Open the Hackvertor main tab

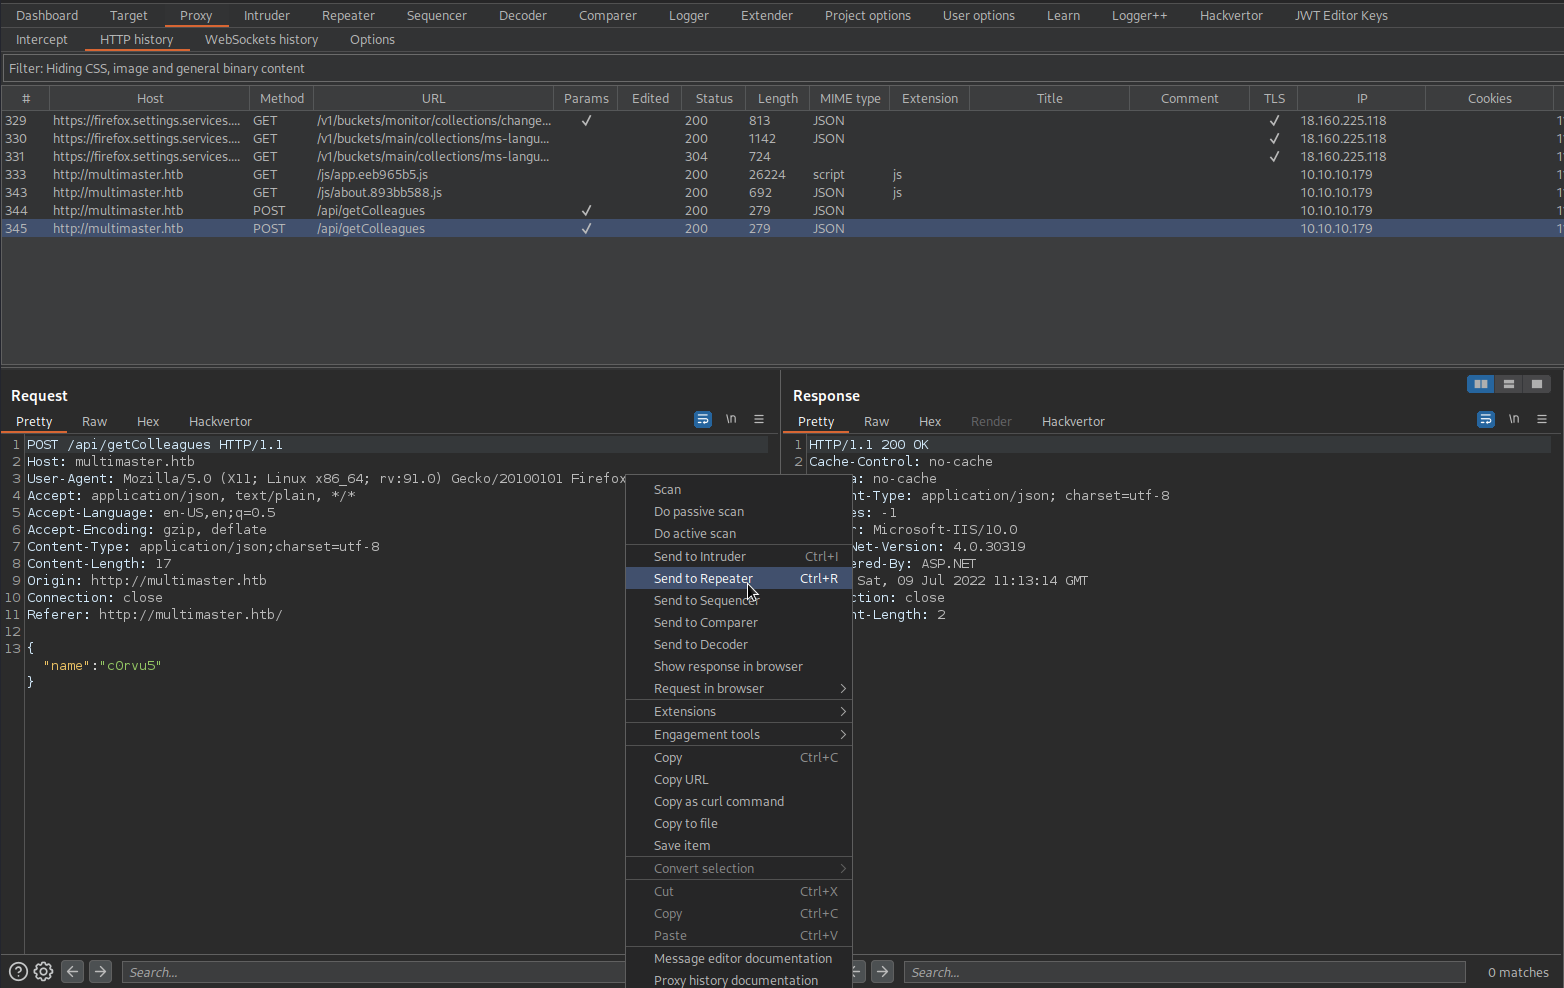tap(1230, 15)
